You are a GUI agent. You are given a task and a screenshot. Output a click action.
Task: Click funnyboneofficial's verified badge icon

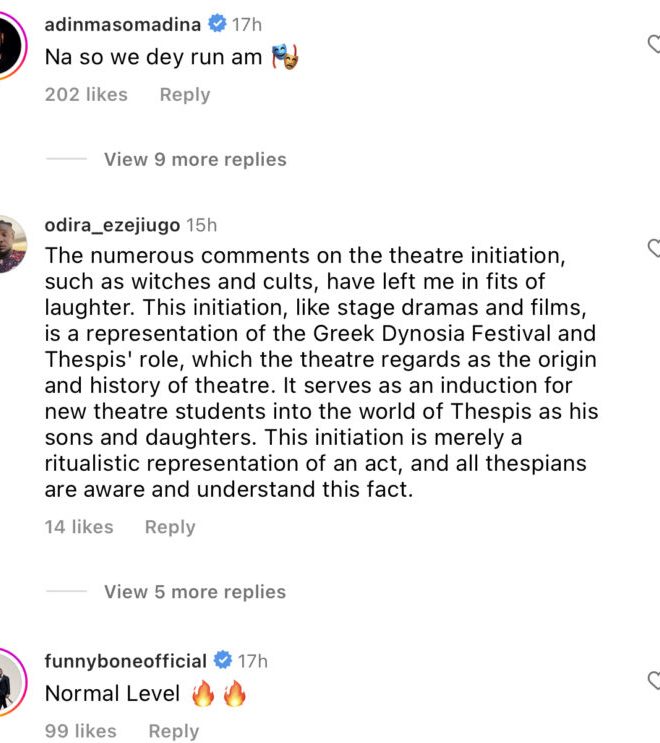[x=223, y=661]
